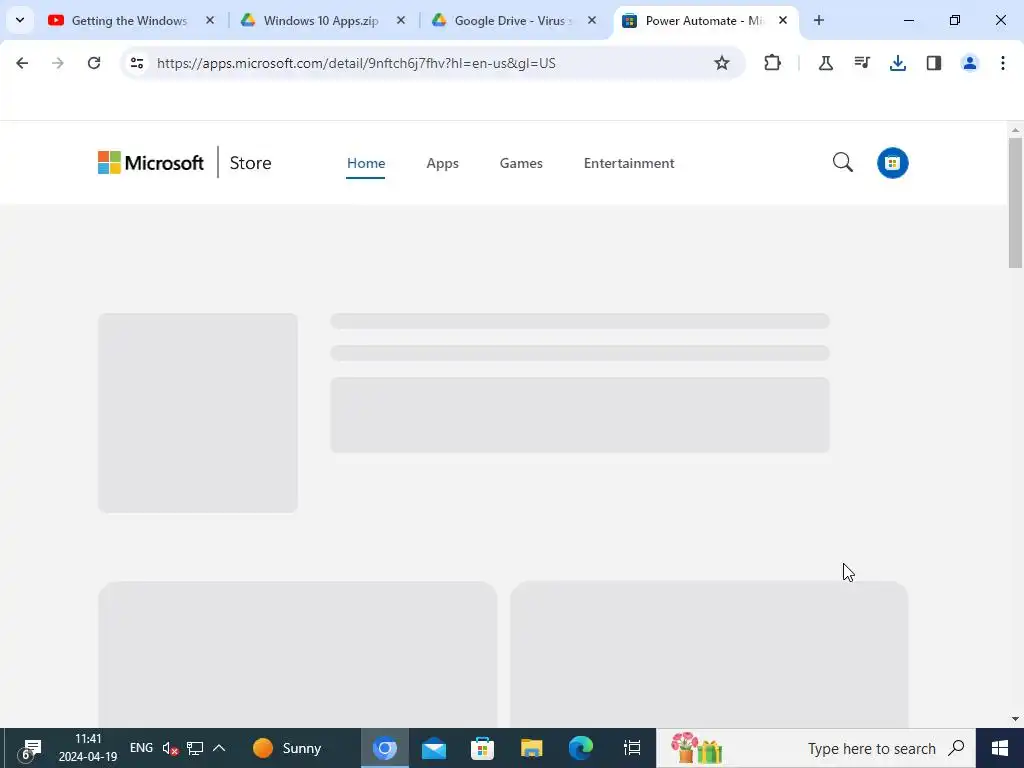The height and width of the screenshot is (768, 1024).
Task: Click the Type here to search box
Action: pyautogui.click(x=816, y=748)
